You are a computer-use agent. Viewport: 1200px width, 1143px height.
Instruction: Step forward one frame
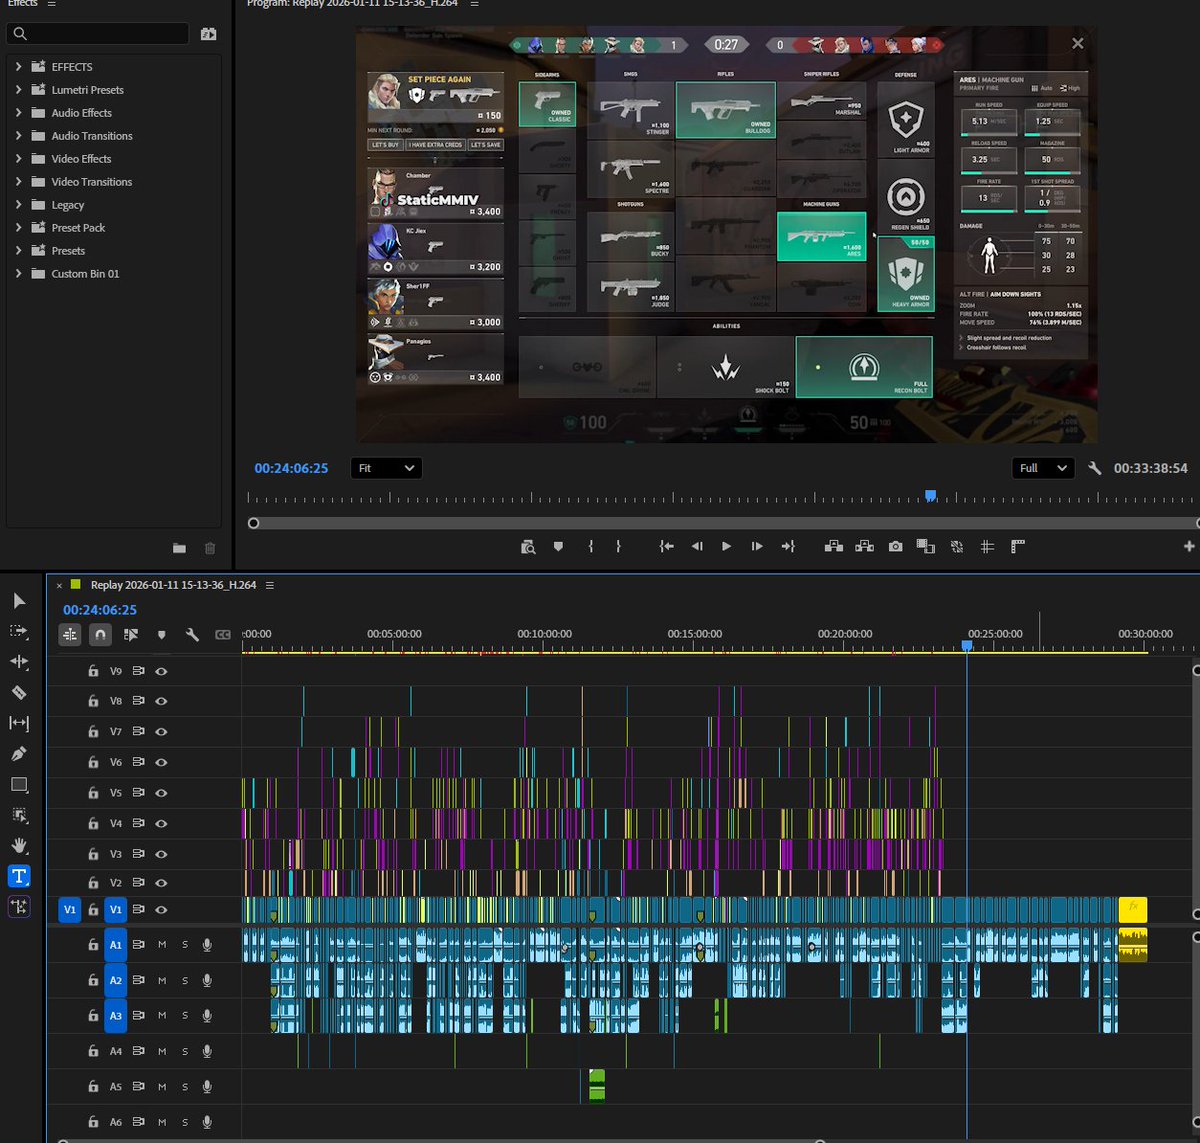(757, 546)
